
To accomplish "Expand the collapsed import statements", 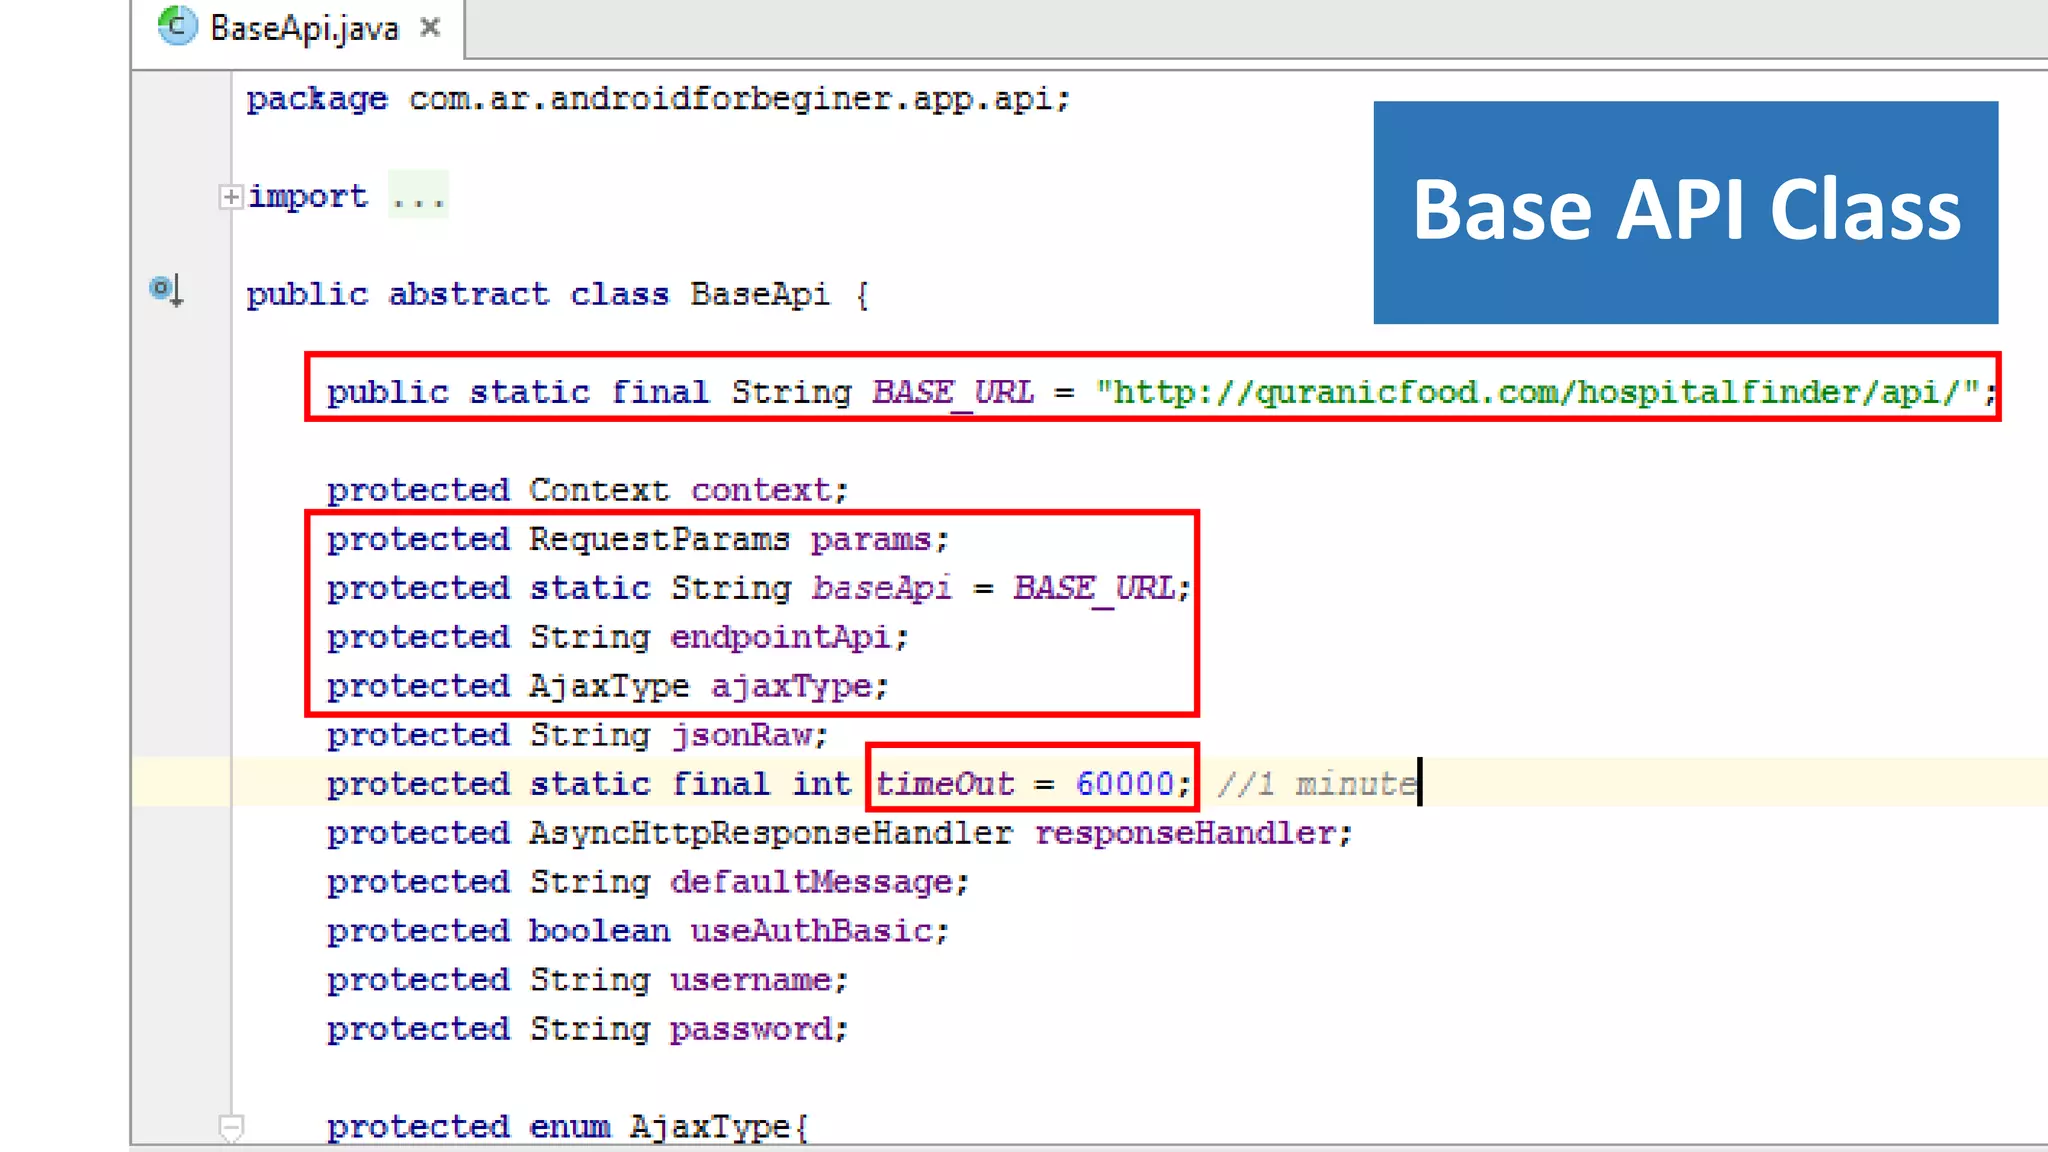I will pos(231,196).
